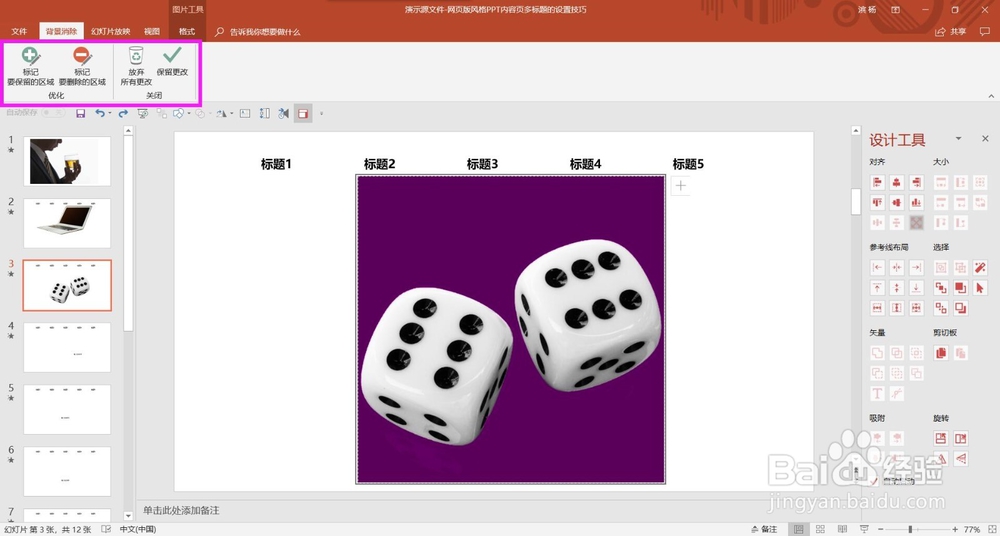The height and width of the screenshot is (536, 1000).
Task: Open shapes dropdown arrow in quick toolbar
Action: [189, 114]
